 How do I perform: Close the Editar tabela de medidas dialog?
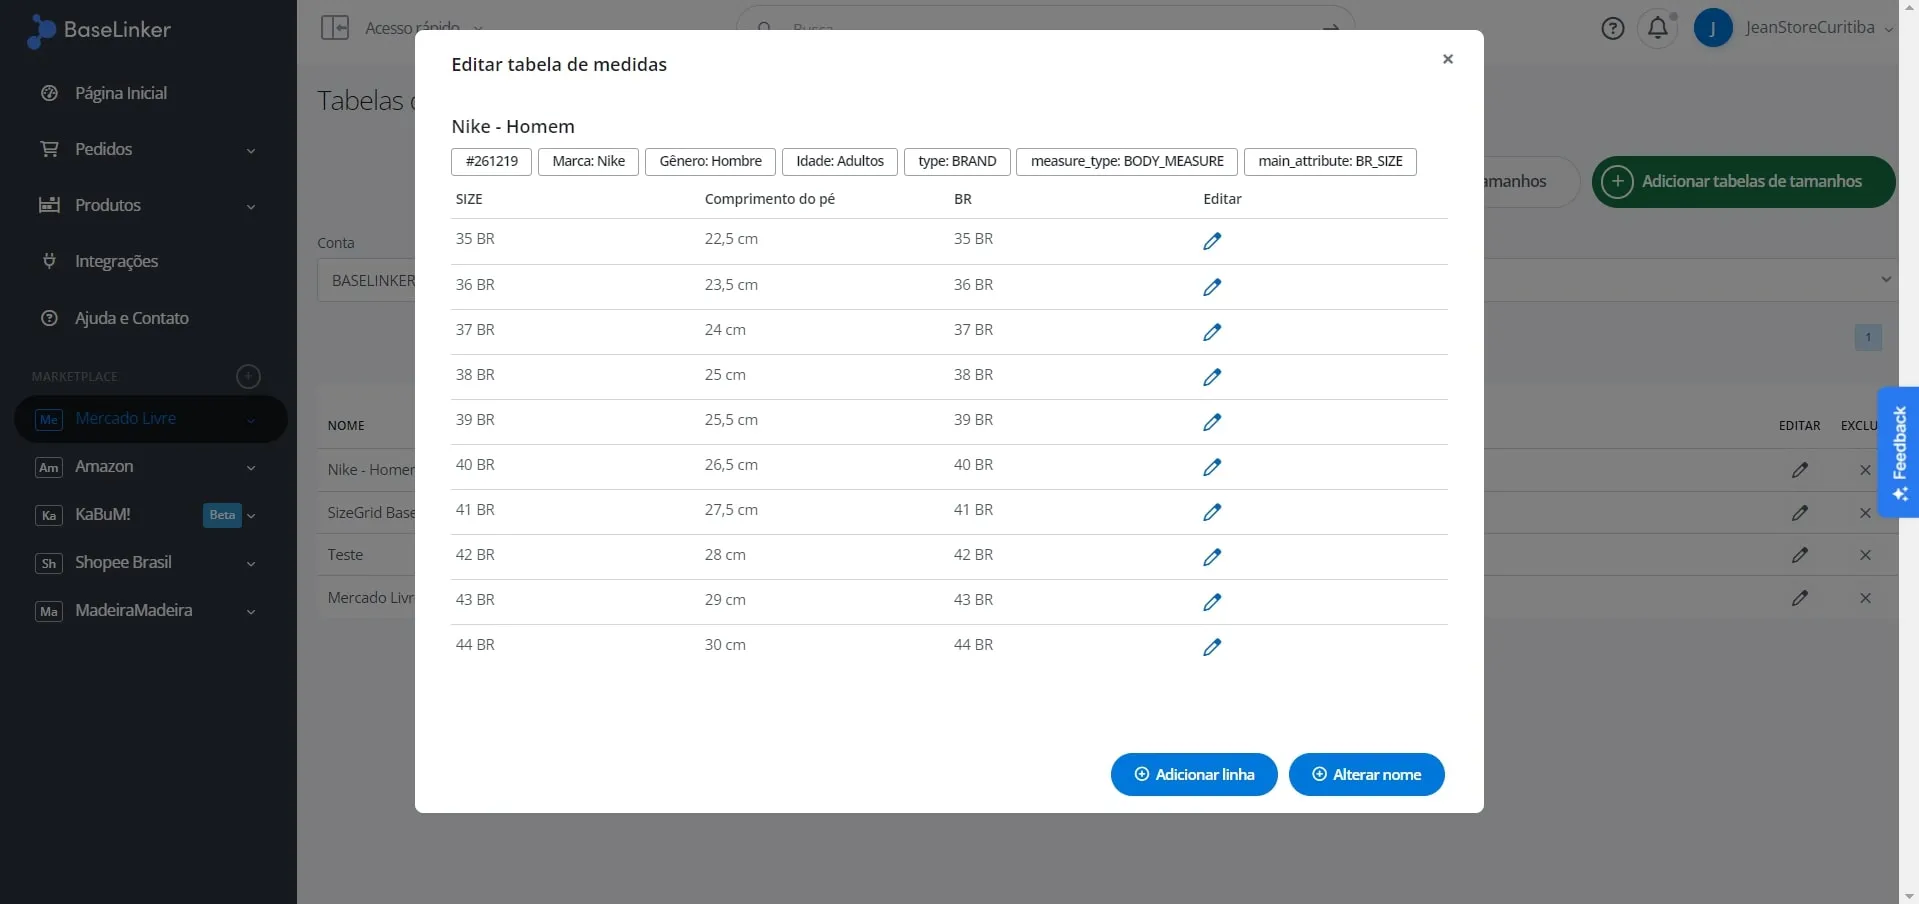[1447, 59]
